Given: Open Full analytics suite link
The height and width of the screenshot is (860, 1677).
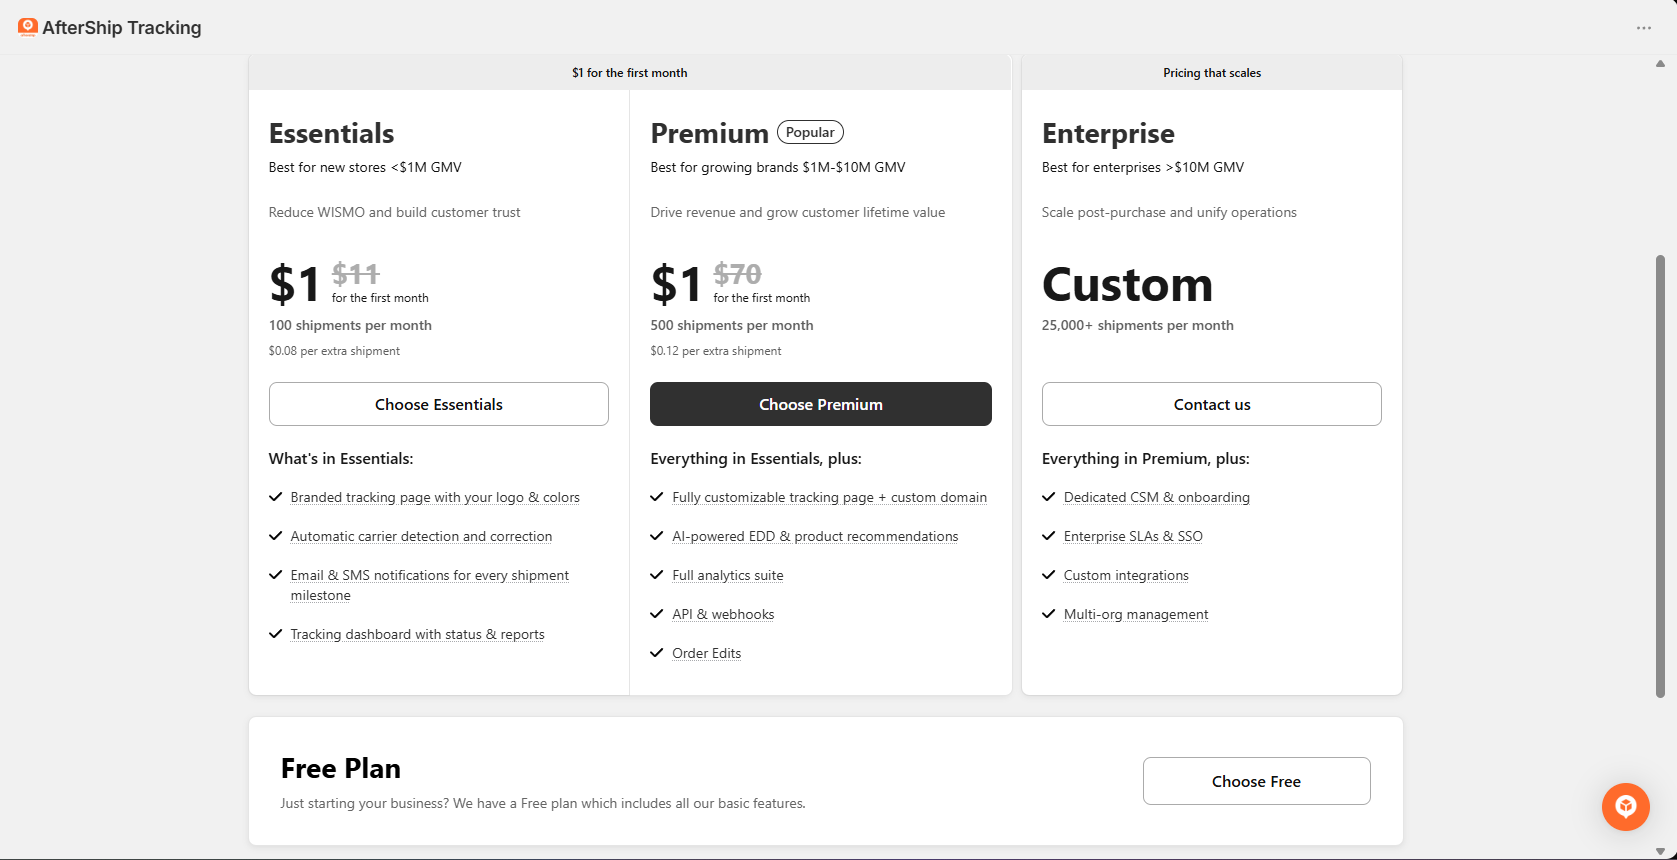Looking at the screenshot, I should click(728, 575).
